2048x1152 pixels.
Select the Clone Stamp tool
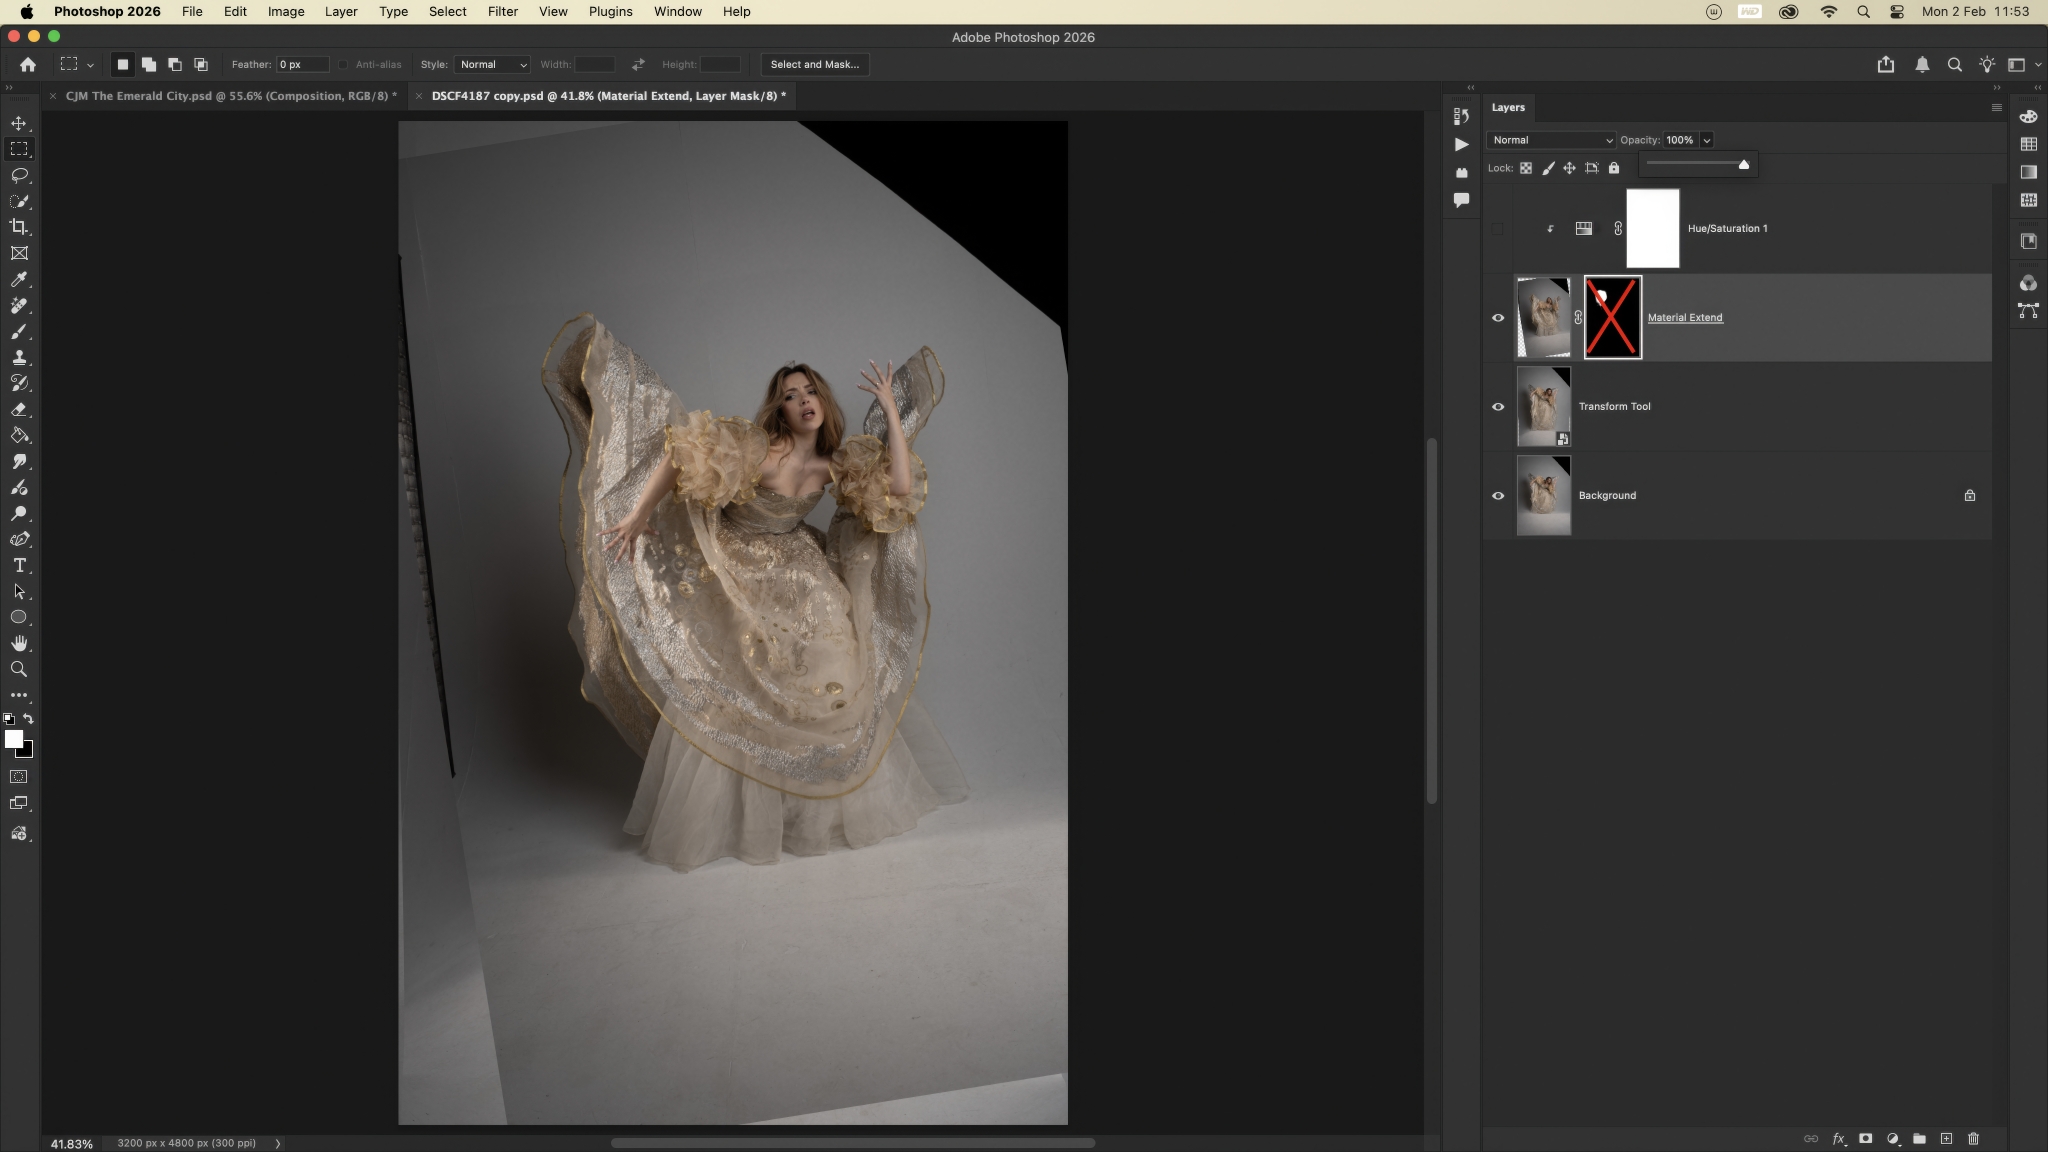coord(19,357)
